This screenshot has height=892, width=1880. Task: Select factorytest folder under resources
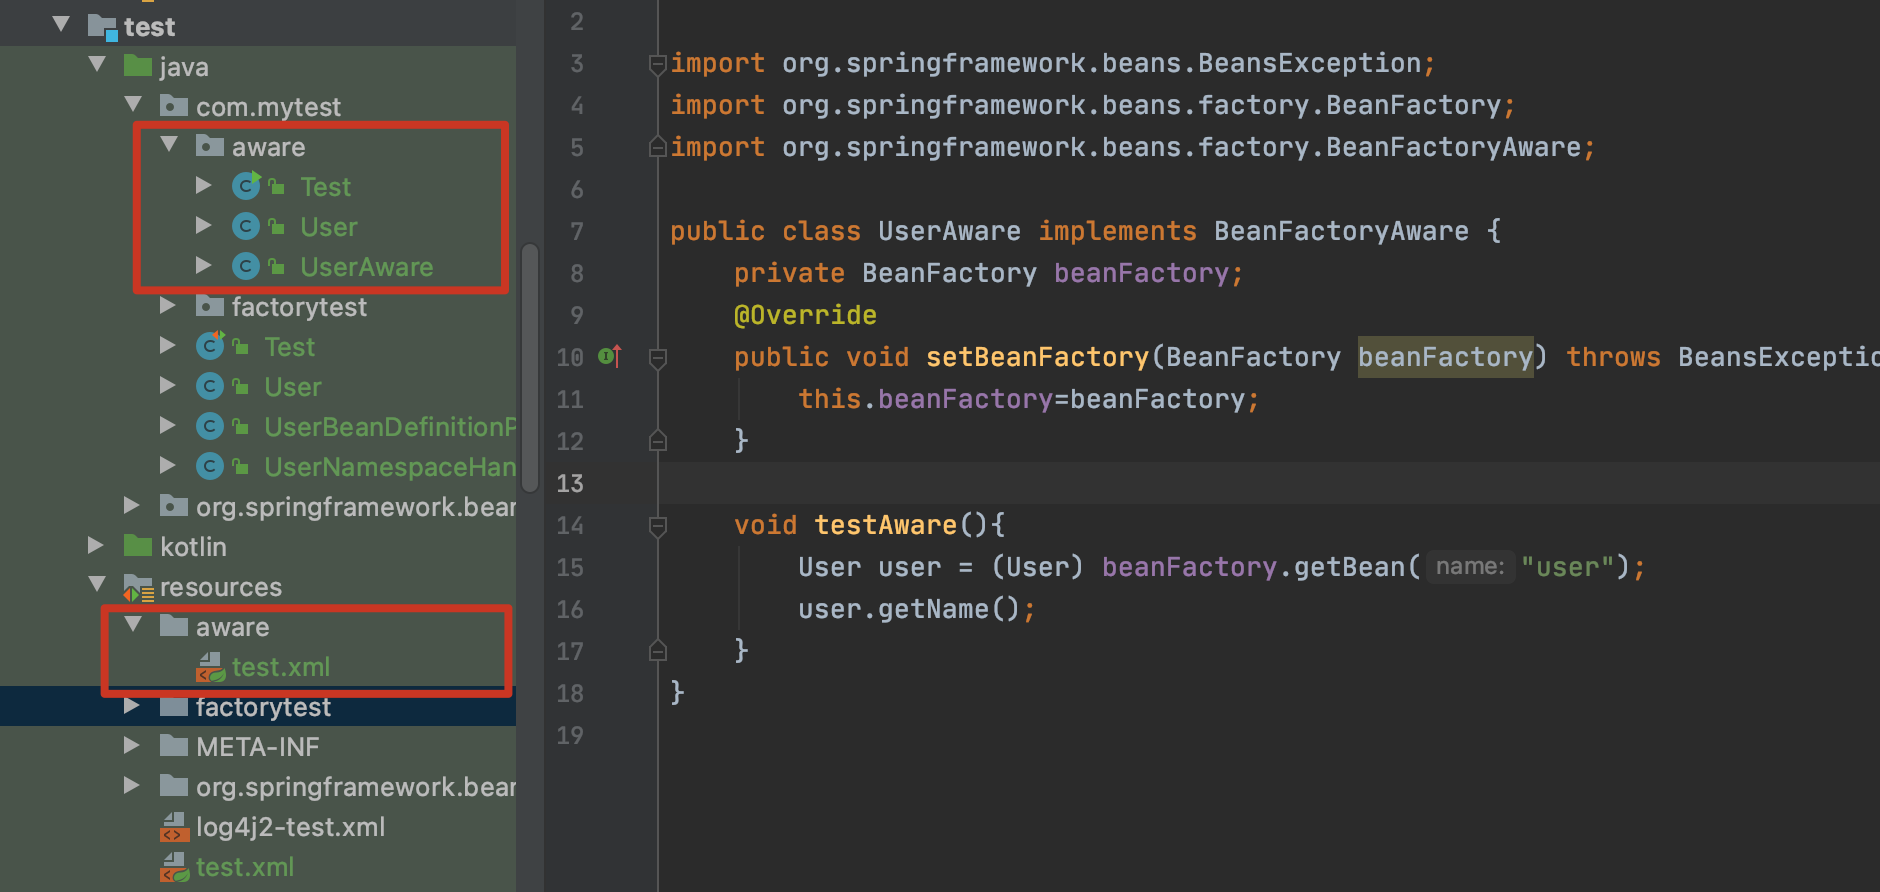click(263, 707)
